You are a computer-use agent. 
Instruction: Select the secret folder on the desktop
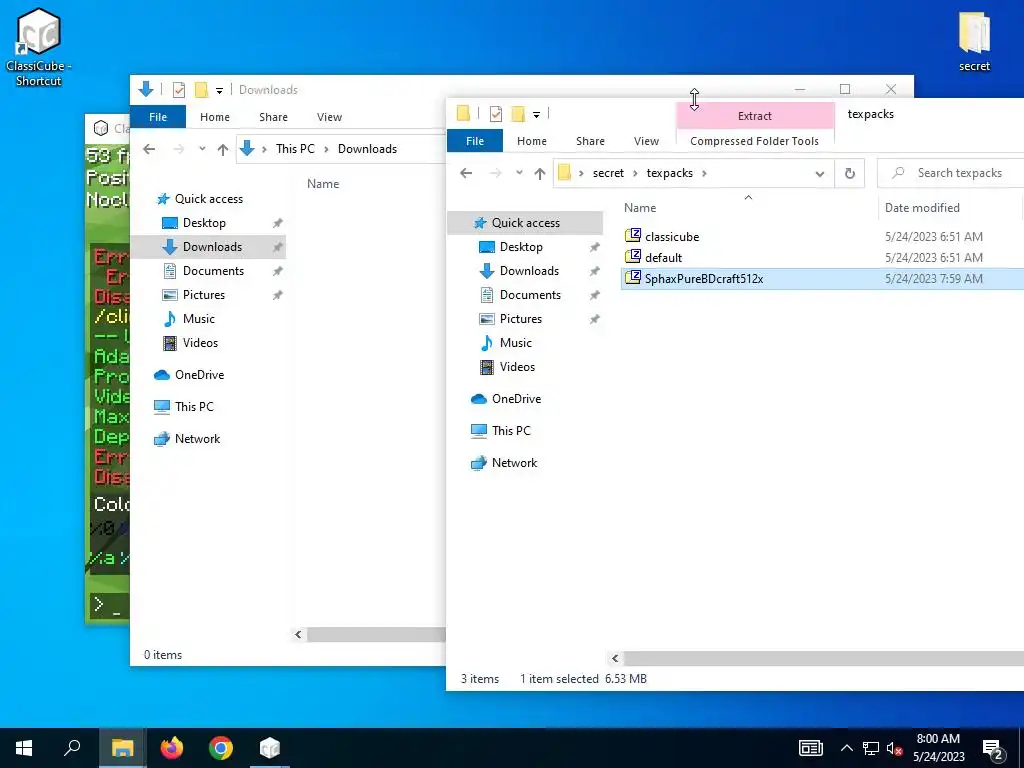click(974, 42)
